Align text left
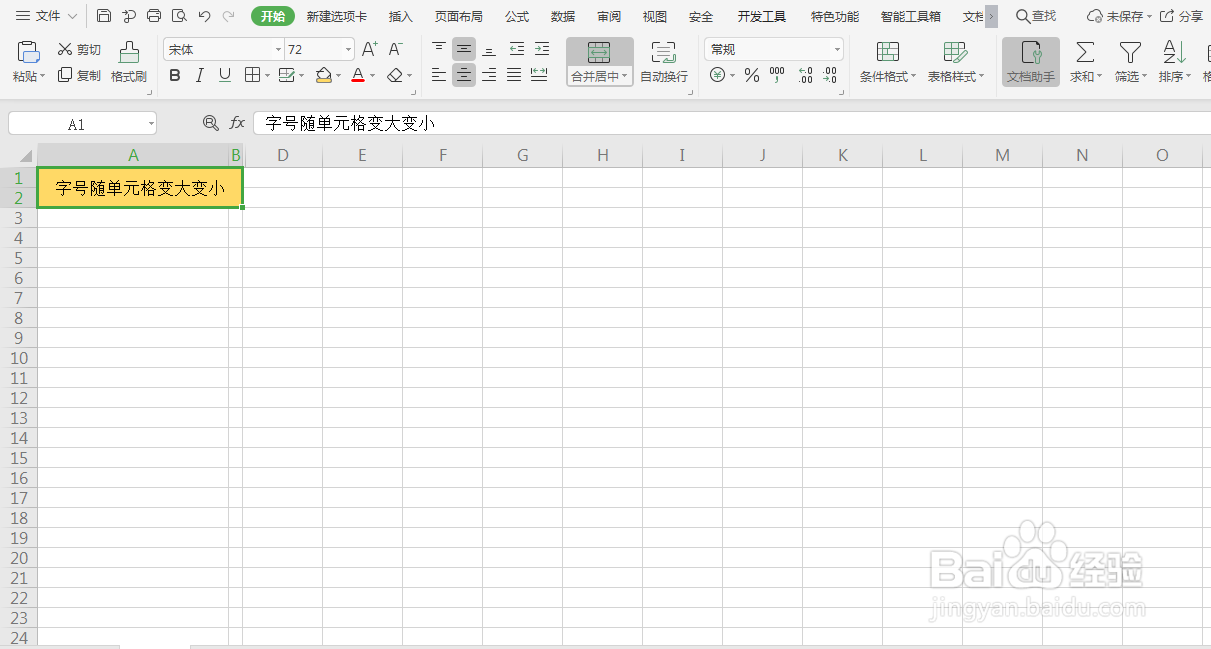Screen dimensions: 1211x649 click(x=439, y=75)
